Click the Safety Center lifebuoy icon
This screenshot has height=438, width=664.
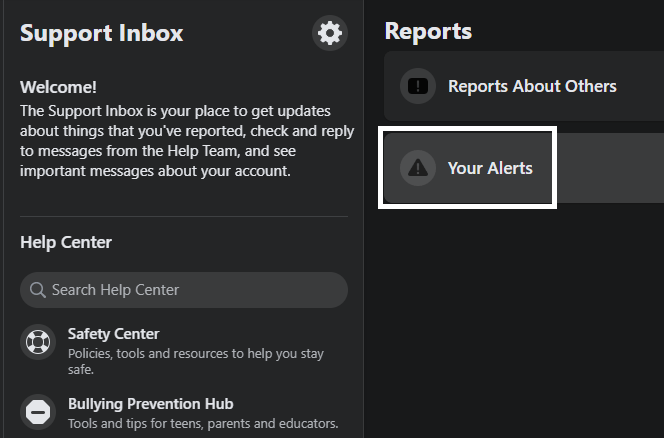[38, 342]
